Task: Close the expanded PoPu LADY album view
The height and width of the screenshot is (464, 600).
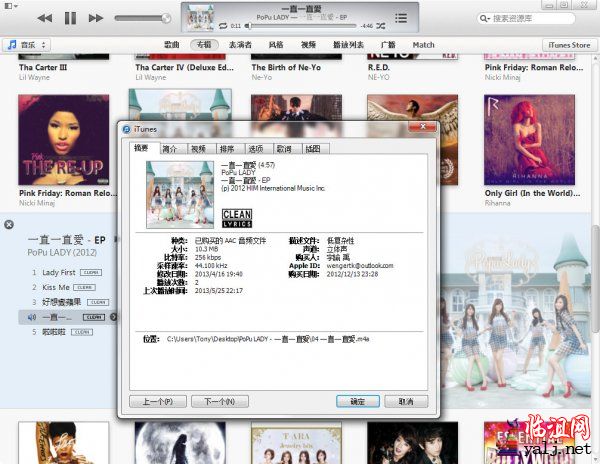Action: point(8,224)
